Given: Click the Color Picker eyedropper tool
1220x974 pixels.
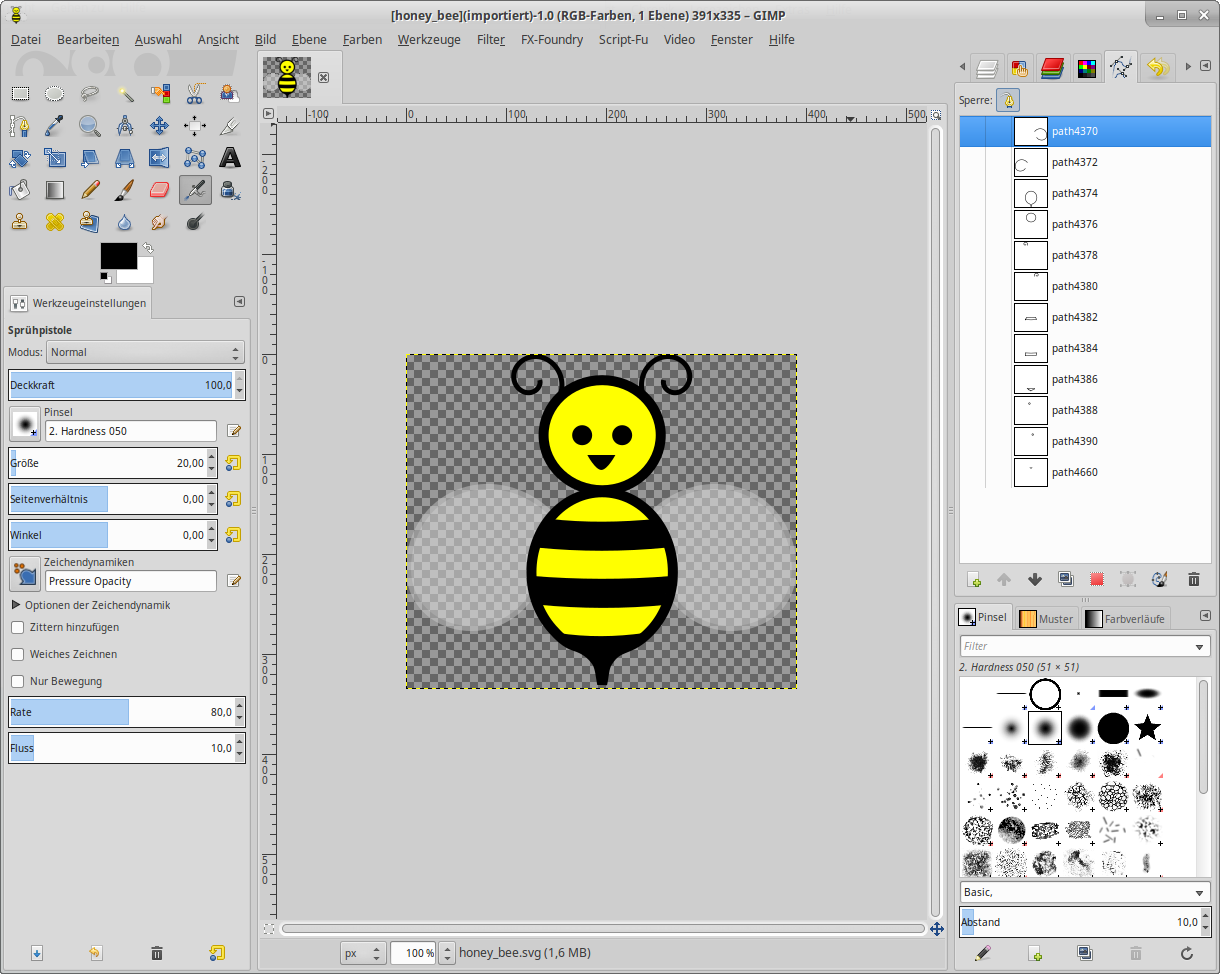Looking at the screenshot, I should tap(55, 125).
